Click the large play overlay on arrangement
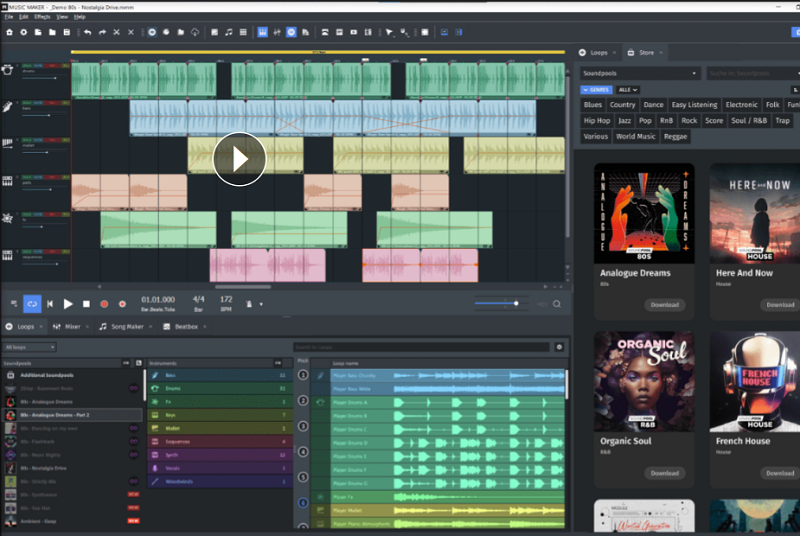800x536 pixels. (239, 159)
